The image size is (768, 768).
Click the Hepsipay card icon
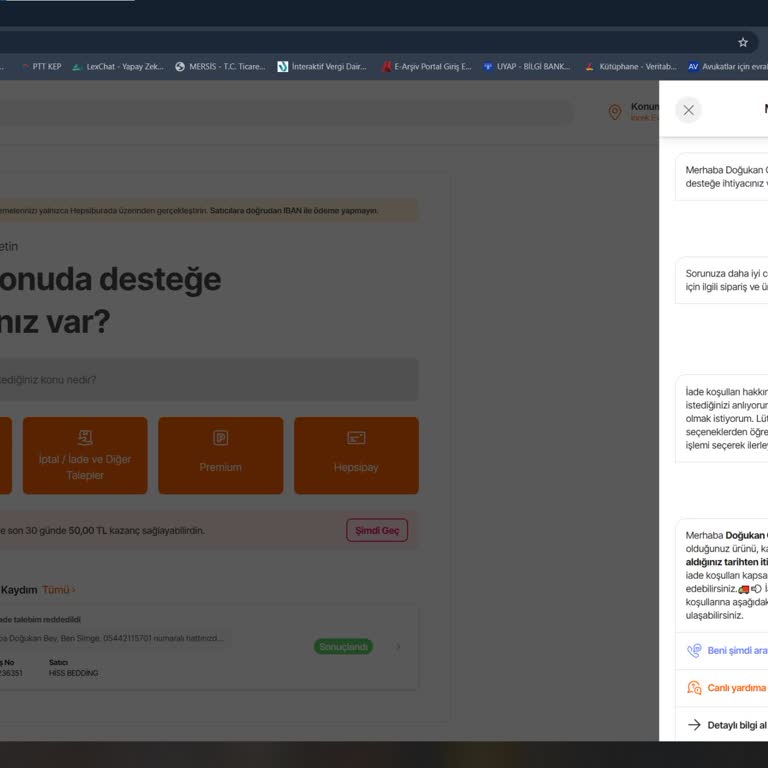pyautogui.click(x=356, y=438)
